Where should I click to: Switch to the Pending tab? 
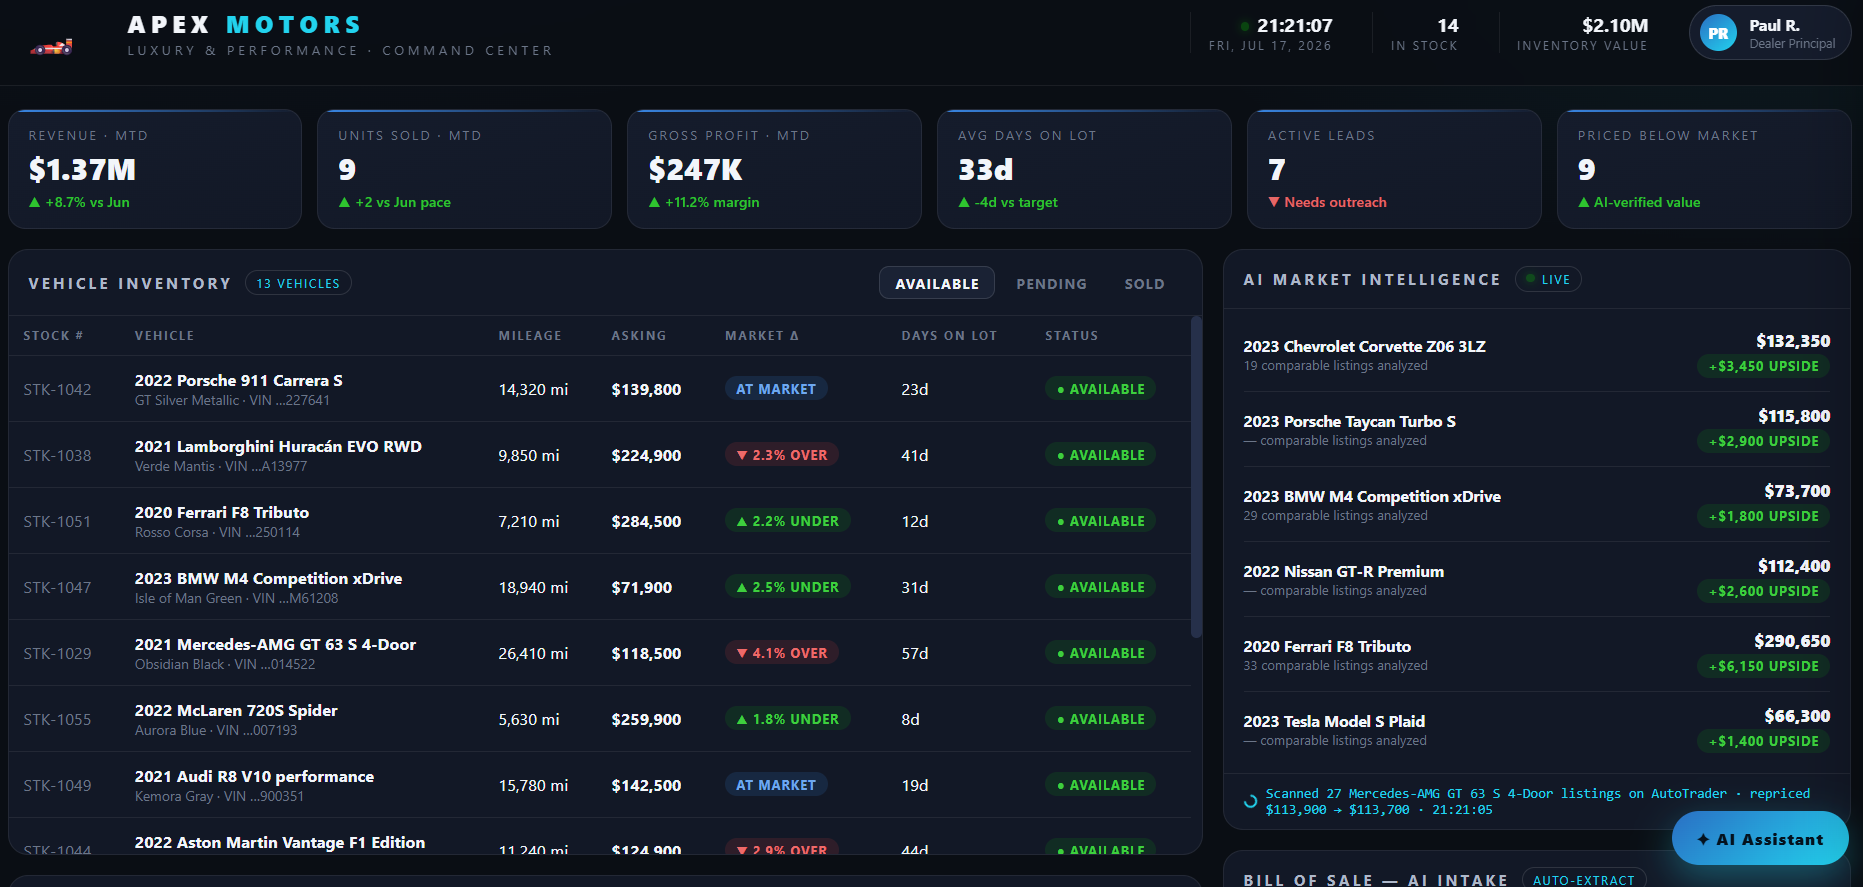coord(1051,284)
